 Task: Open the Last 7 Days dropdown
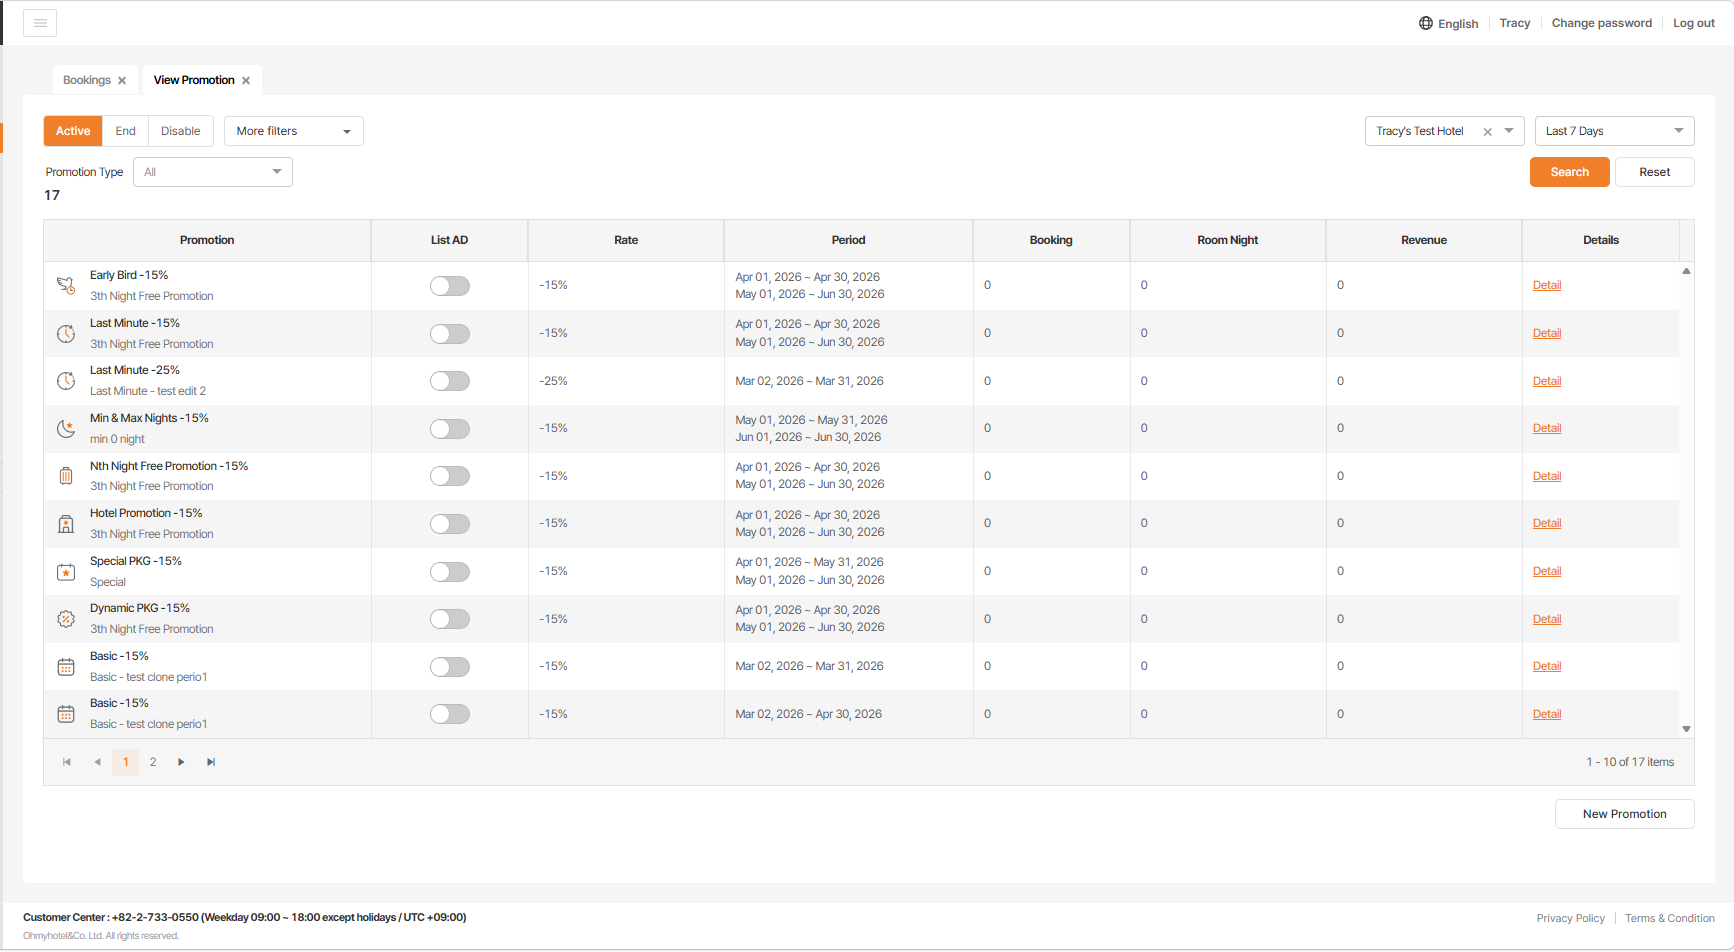[x=1613, y=131]
